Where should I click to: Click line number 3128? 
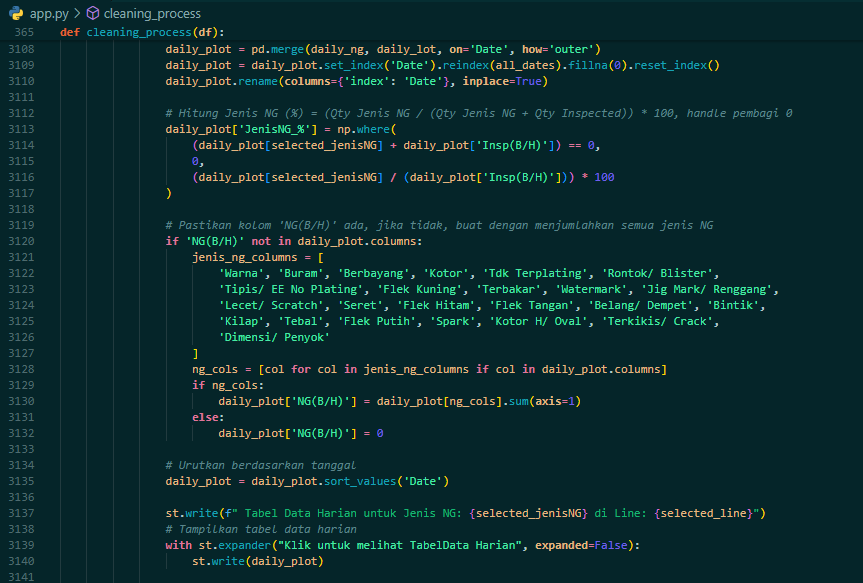(x=21, y=369)
